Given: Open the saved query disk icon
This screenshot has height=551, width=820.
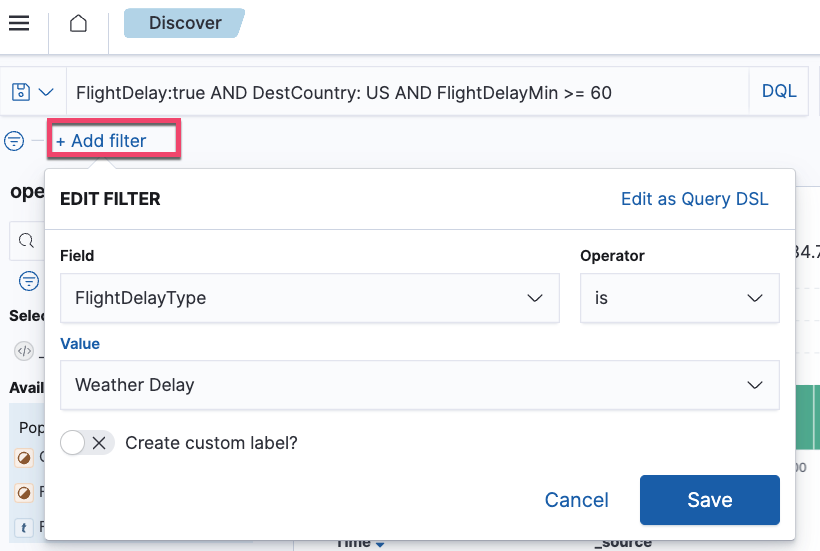Looking at the screenshot, I should (x=21, y=92).
